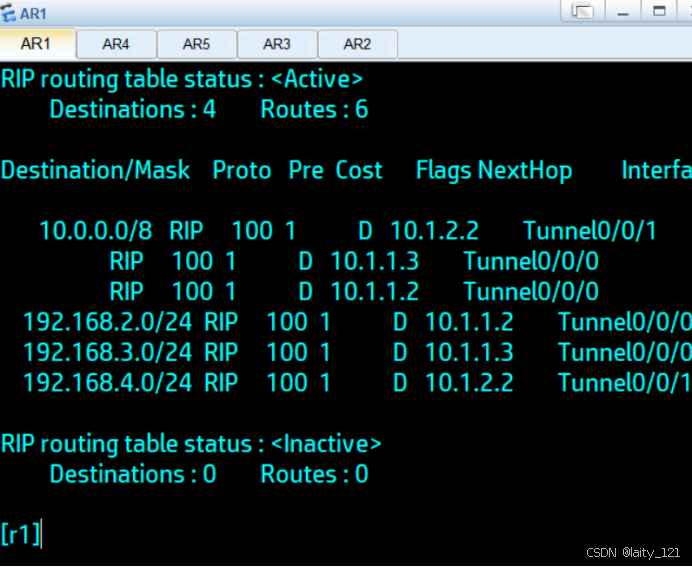Click the Pre column header text
Screen dimensions: 692x567
tap(306, 170)
